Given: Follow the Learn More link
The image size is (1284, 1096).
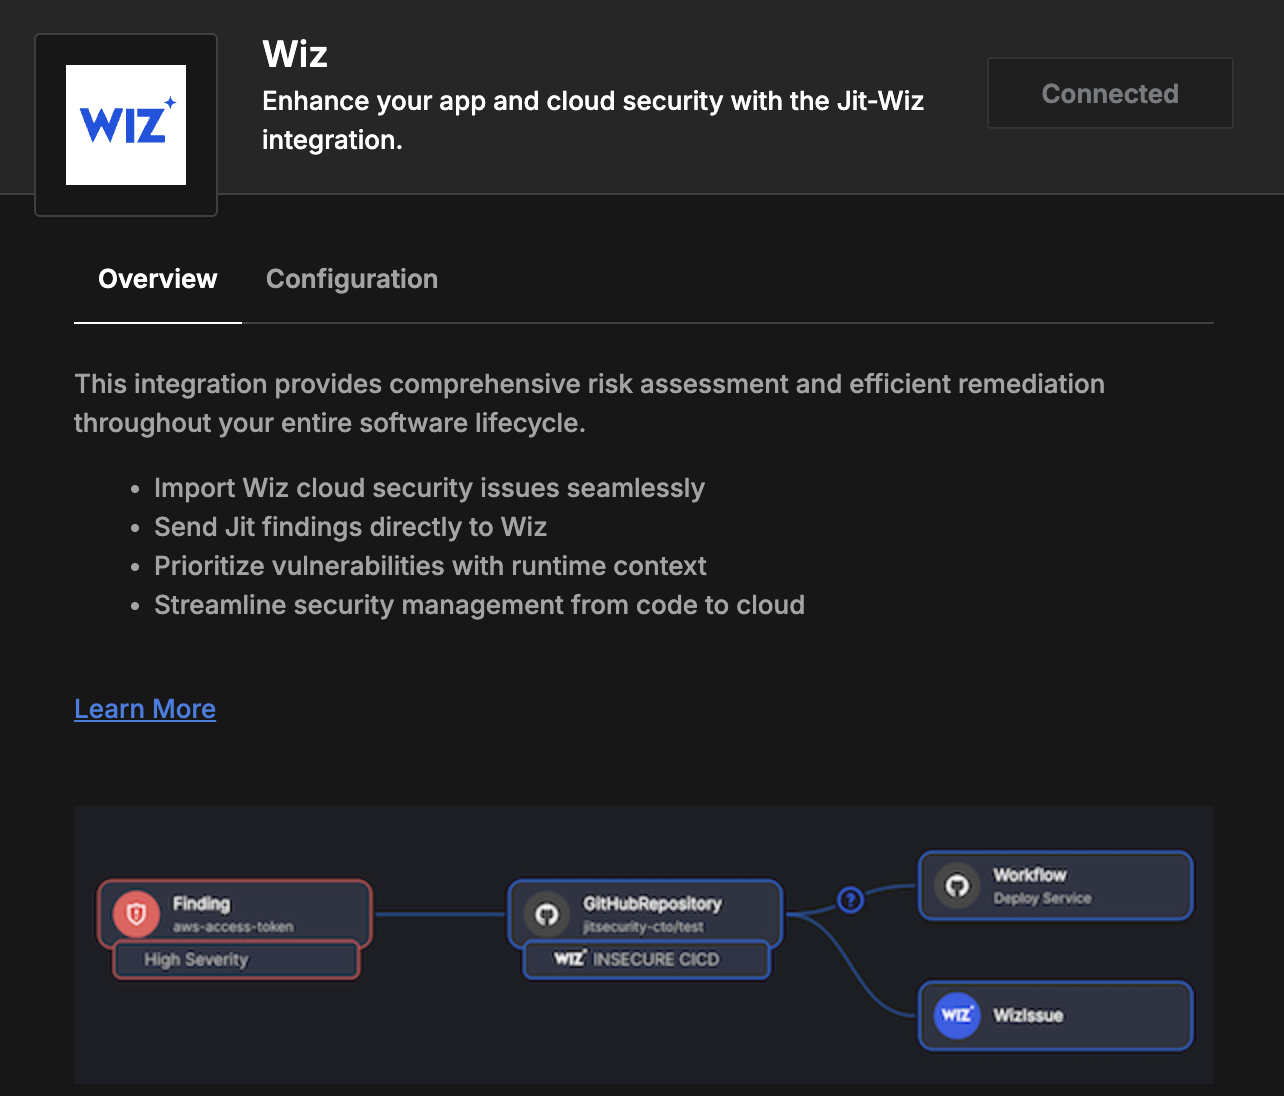Looking at the screenshot, I should tap(145, 709).
